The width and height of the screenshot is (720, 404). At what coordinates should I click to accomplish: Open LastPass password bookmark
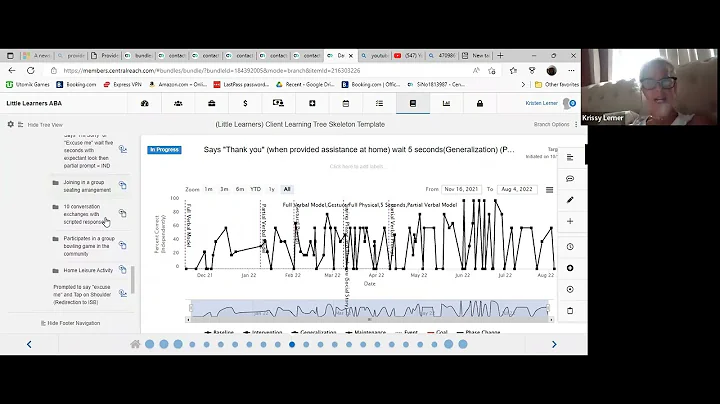click(241, 84)
